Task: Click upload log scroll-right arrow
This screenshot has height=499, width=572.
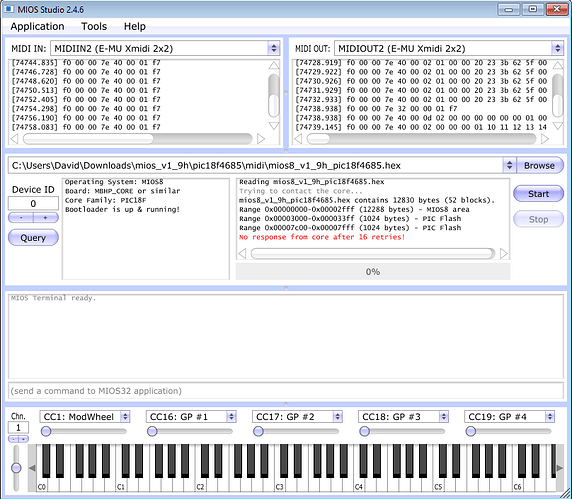Action: [x=504, y=254]
